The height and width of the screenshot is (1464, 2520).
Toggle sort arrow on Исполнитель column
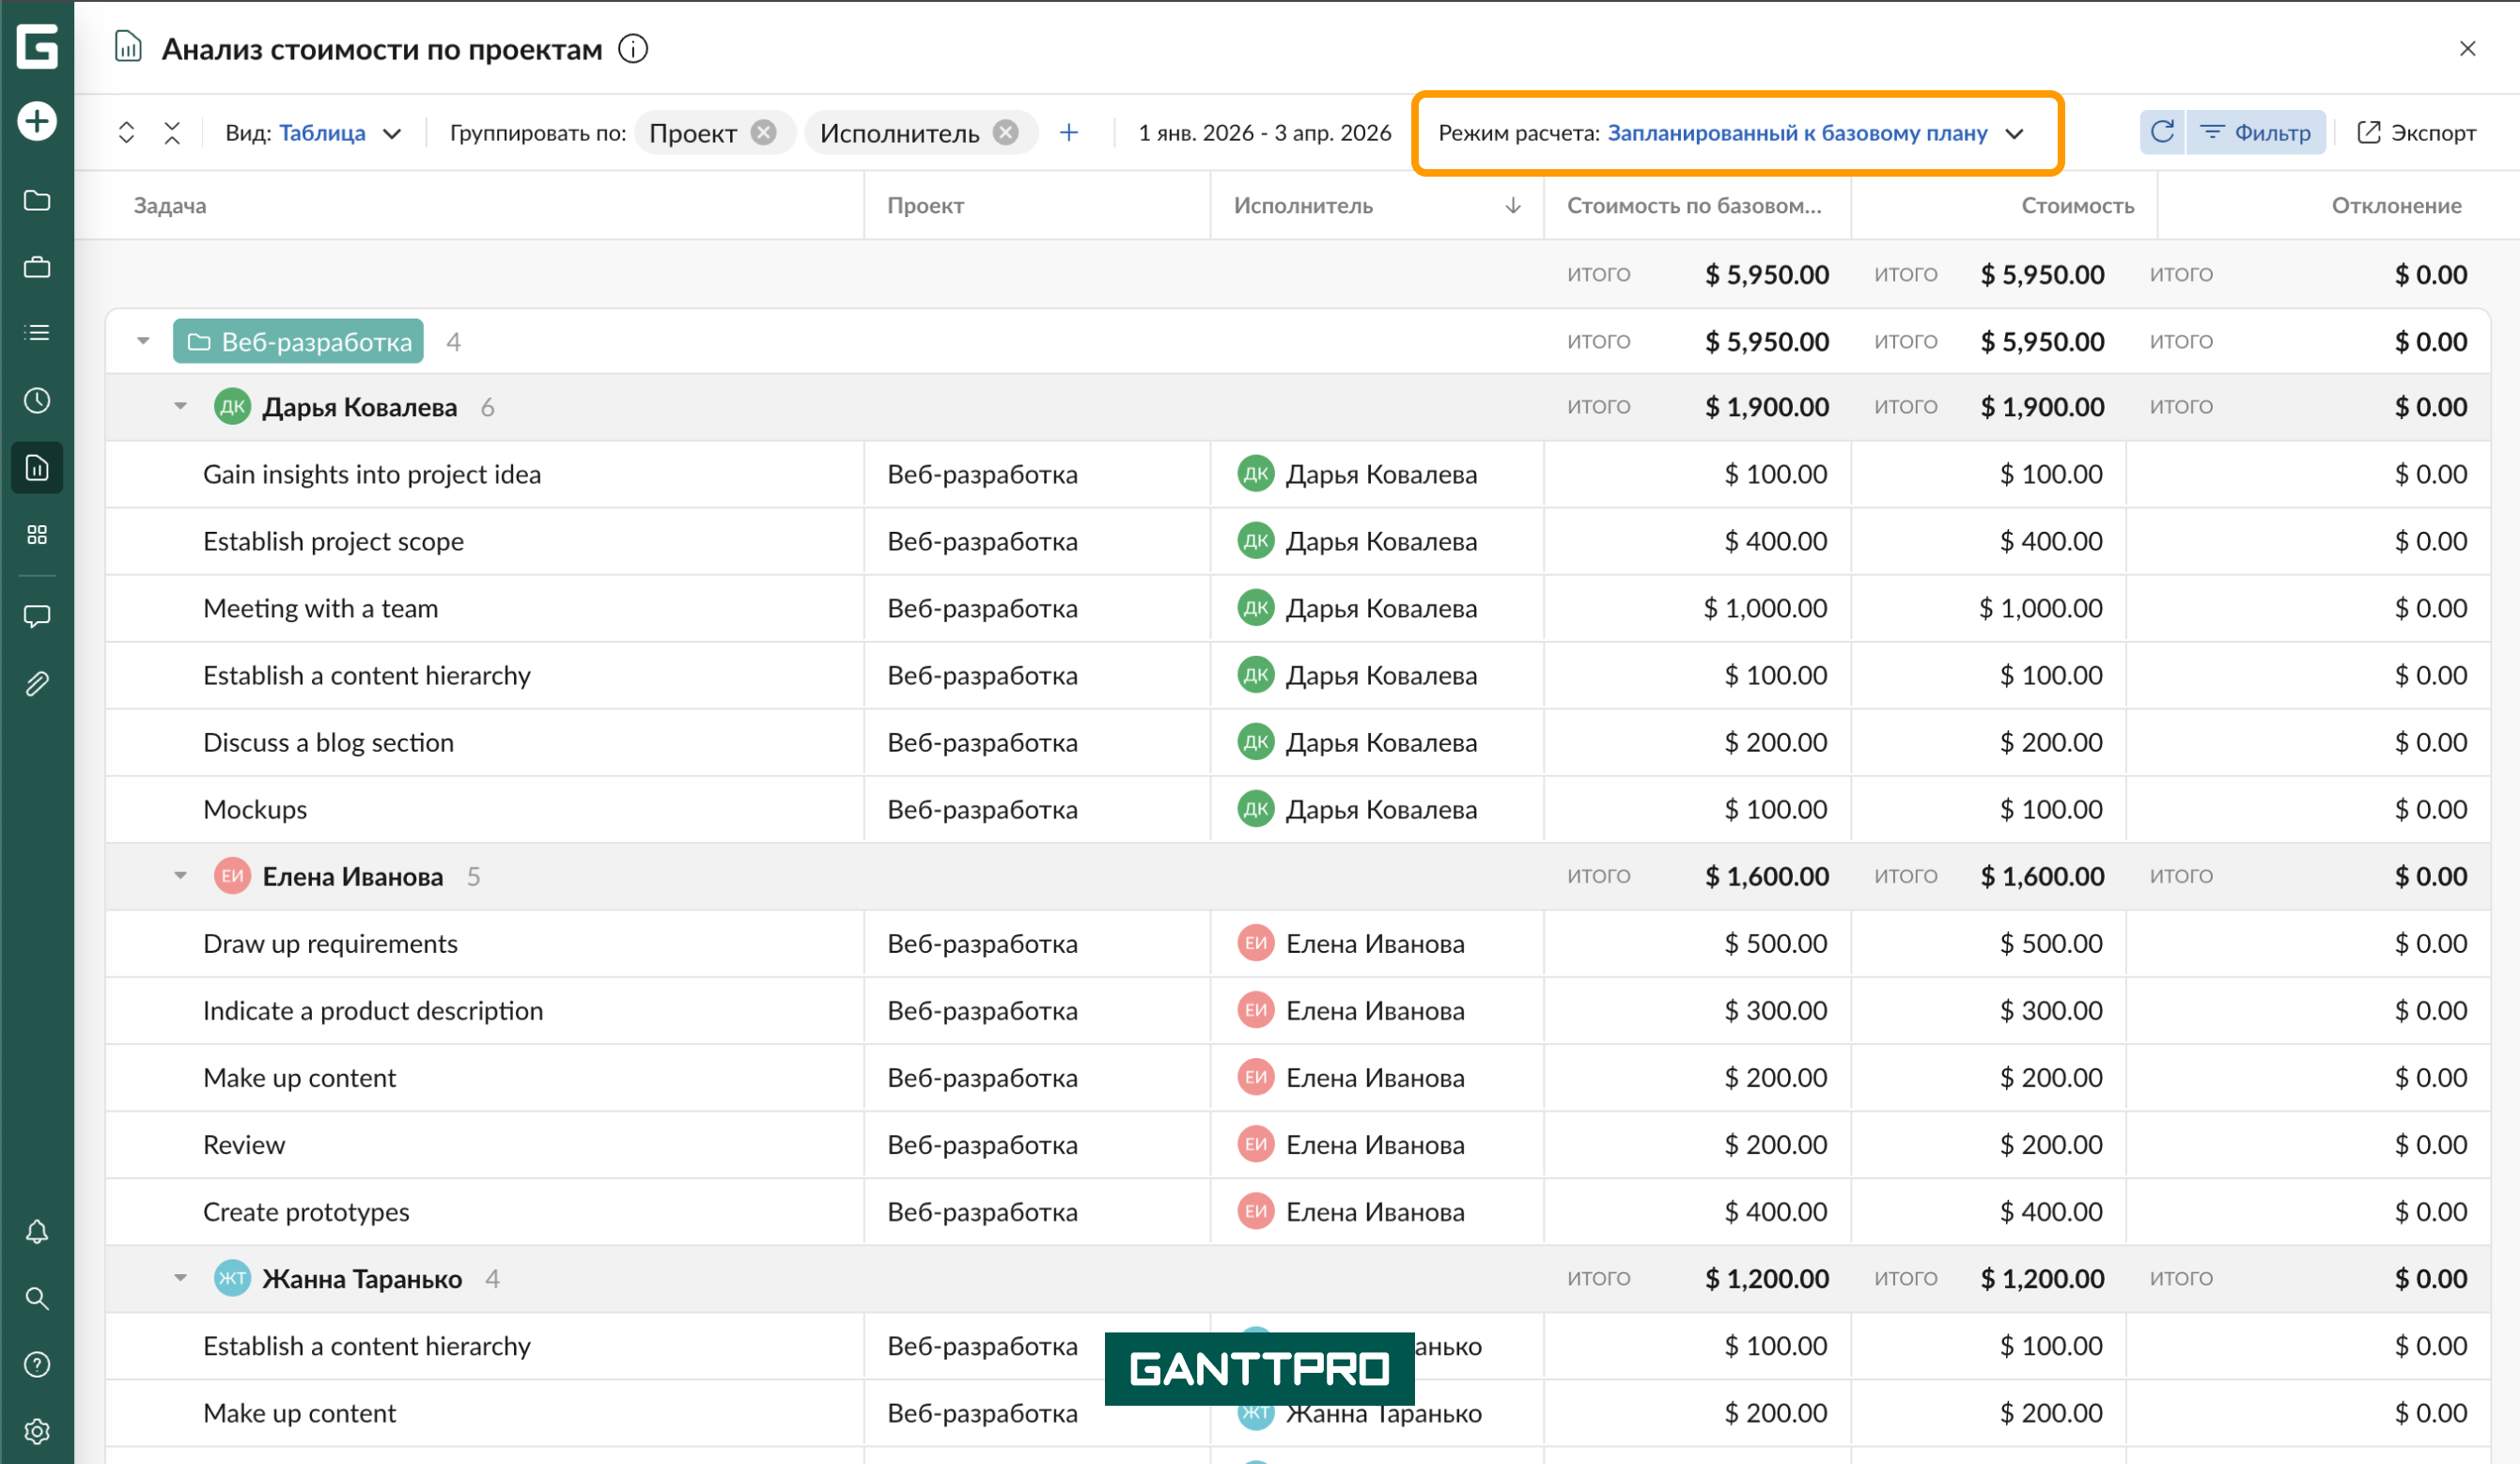coord(1513,206)
